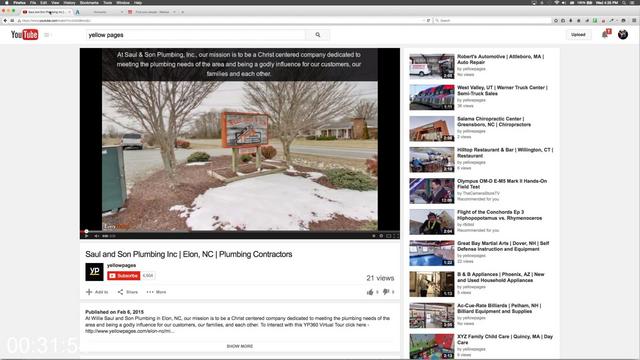Open the Share option below video
640x360 pixels.
(x=128, y=292)
